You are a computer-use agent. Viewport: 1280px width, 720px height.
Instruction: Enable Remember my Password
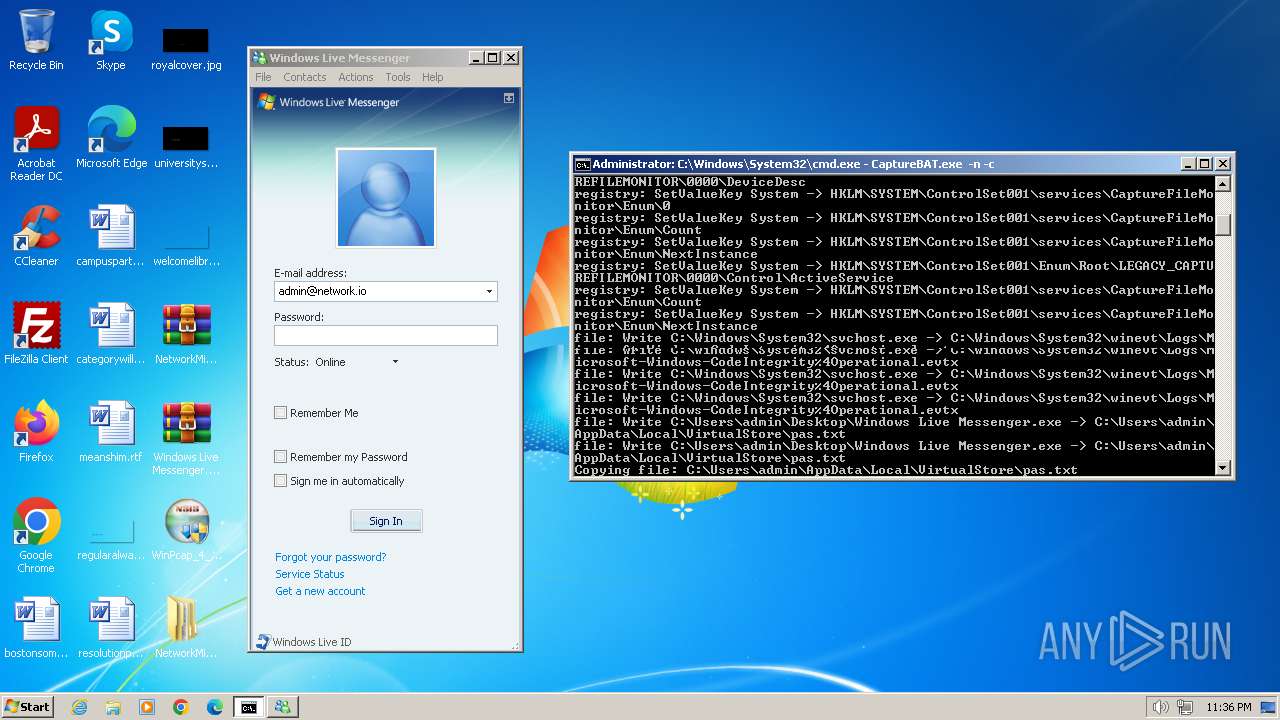(281, 456)
